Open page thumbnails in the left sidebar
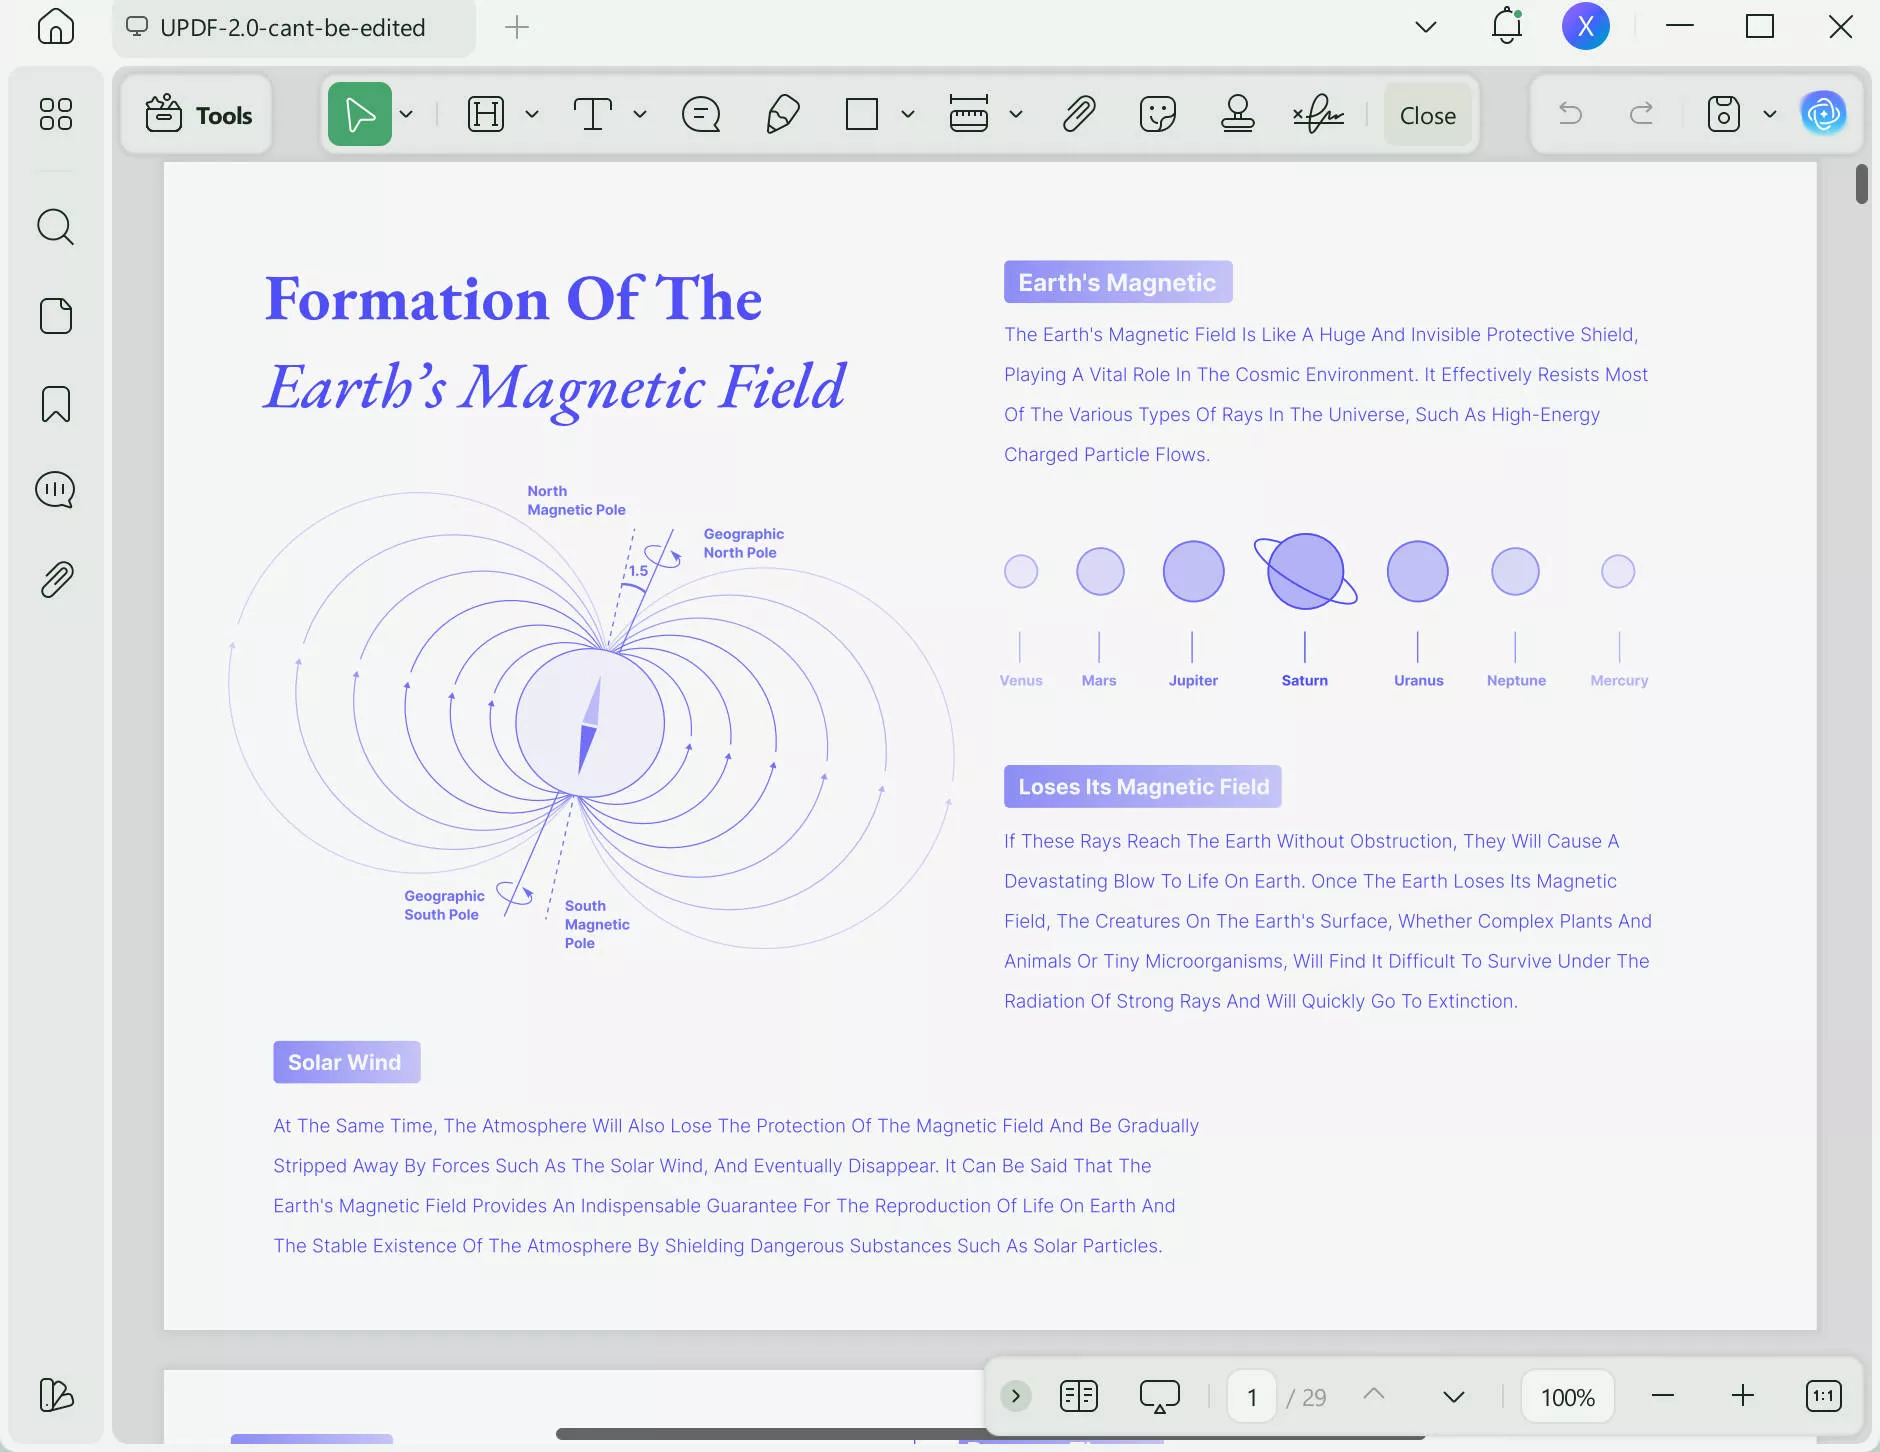This screenshot has width=1880, height=1452. [56, 316]
